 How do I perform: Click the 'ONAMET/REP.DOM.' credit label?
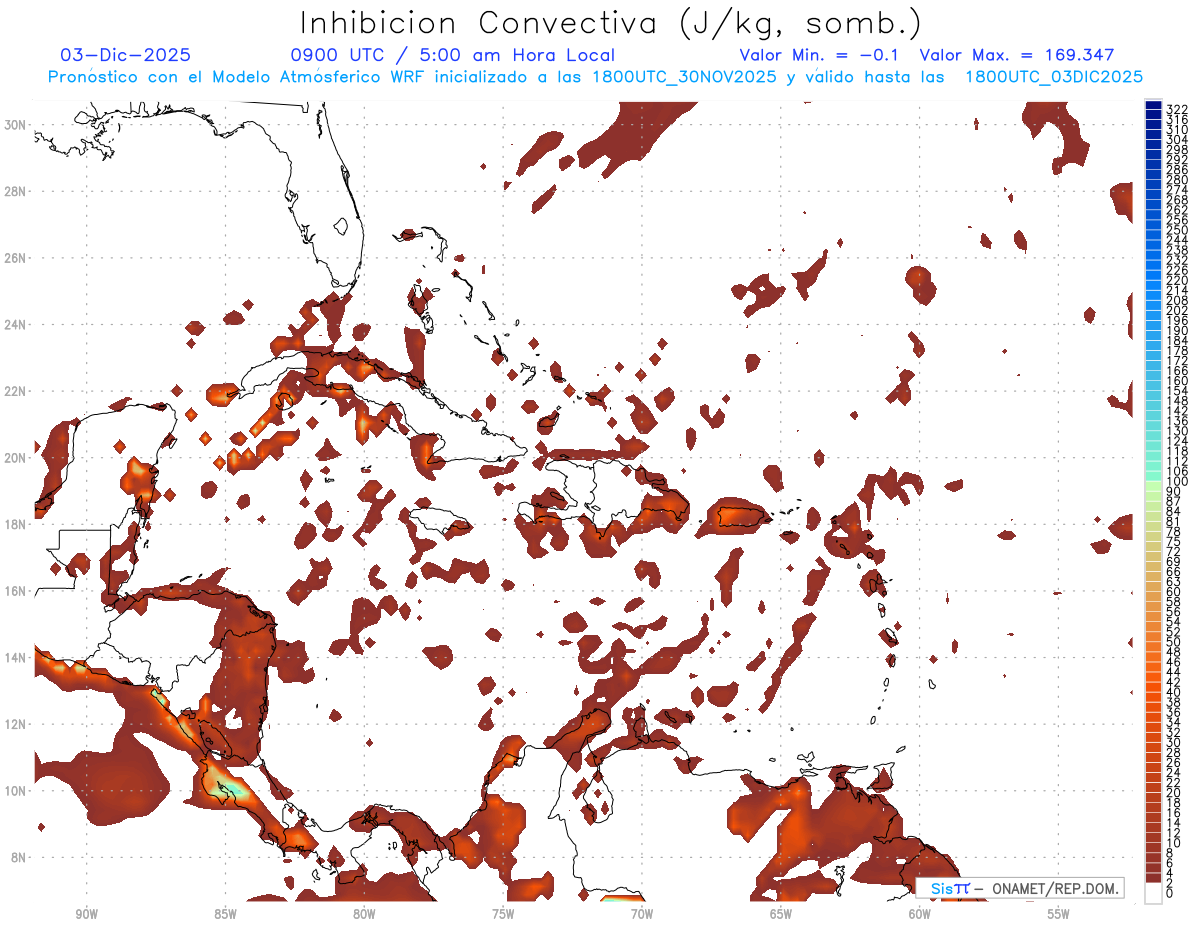(1054, 889)
